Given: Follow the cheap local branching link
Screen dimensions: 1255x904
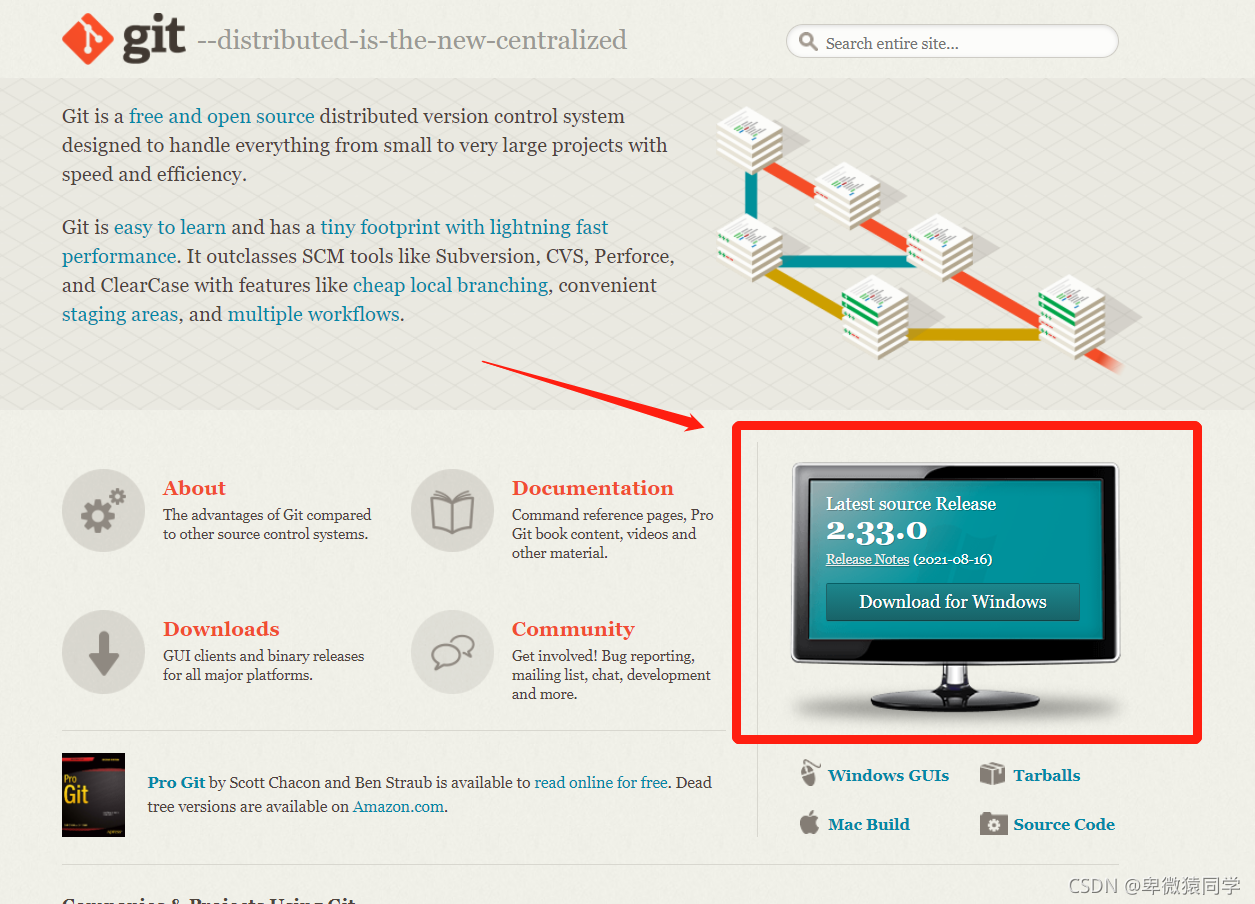Looking at the screenshot, I should point(450,285).
